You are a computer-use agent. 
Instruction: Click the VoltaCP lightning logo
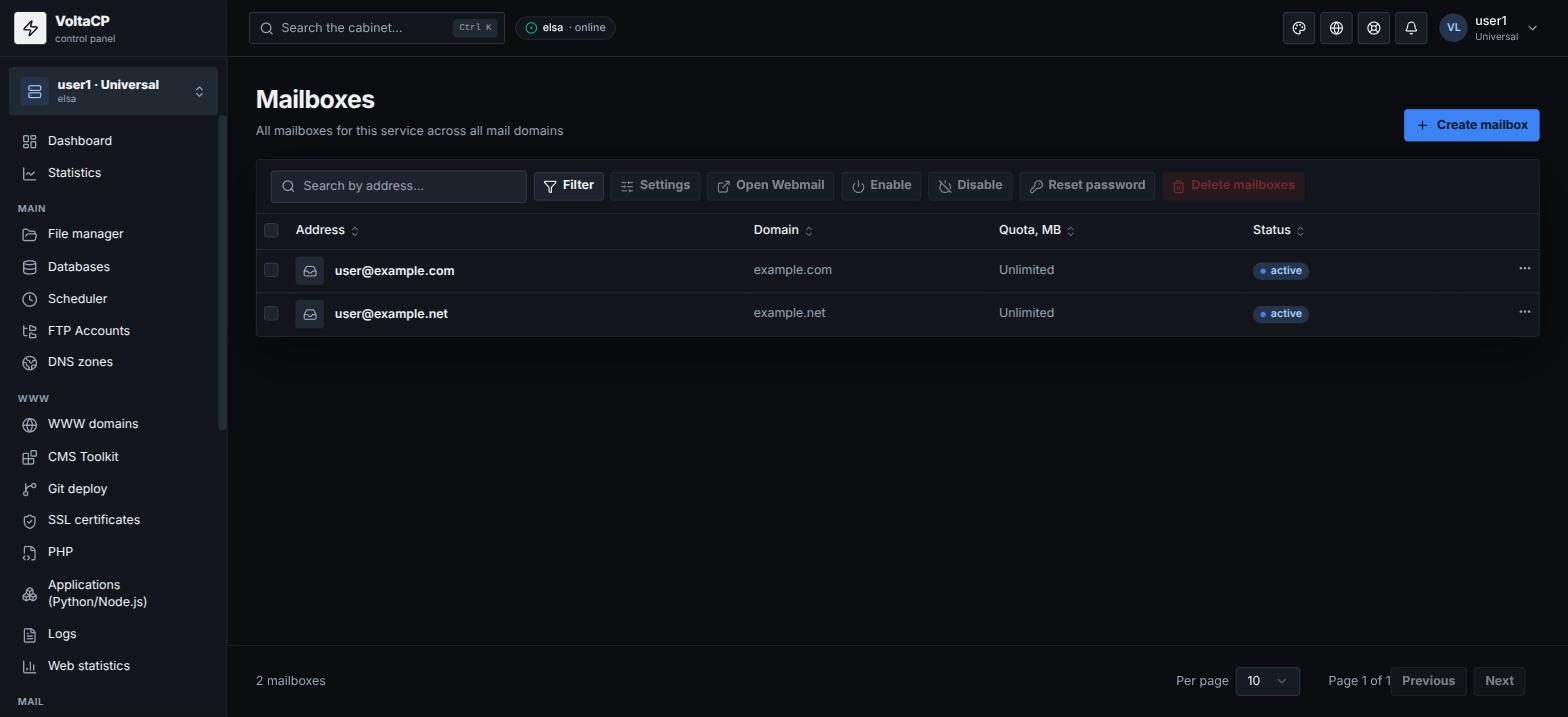click(30, 28)
